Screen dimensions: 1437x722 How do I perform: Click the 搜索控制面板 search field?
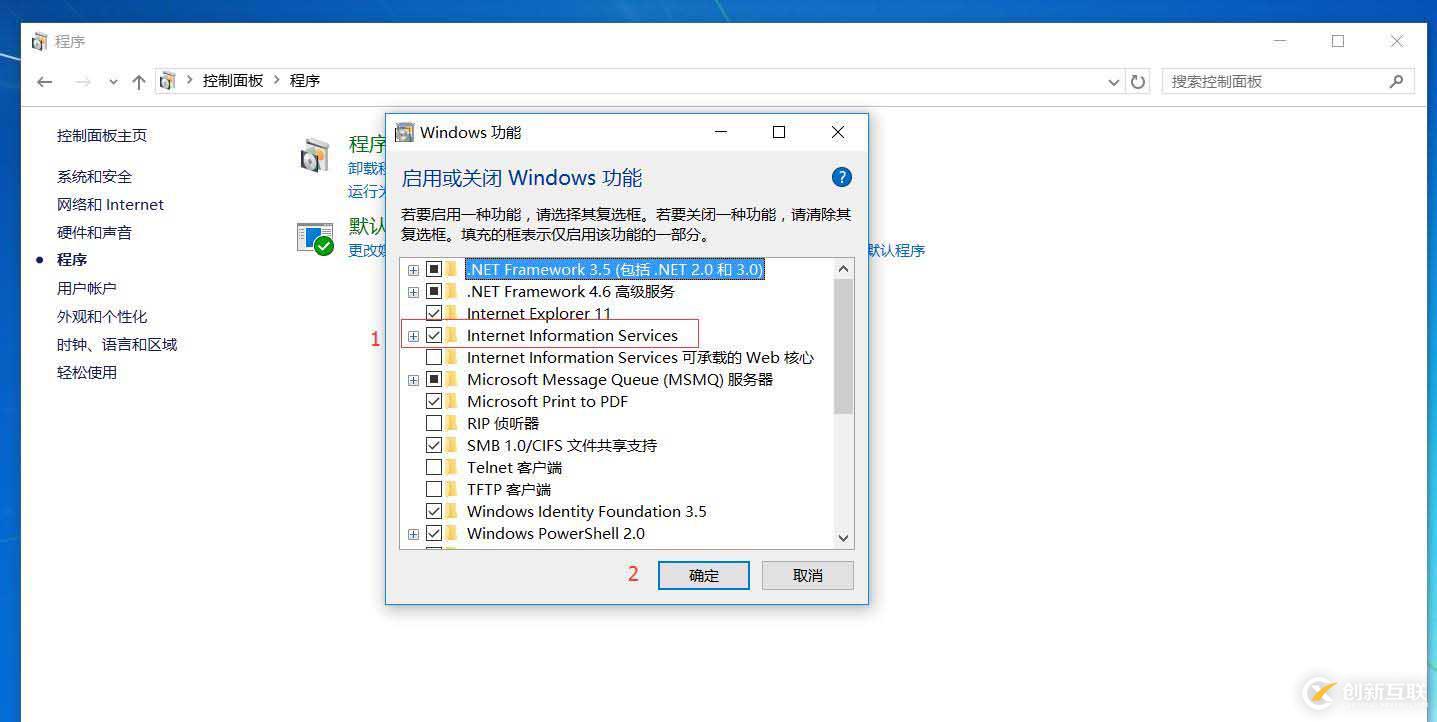click(x=1278, y=81)
